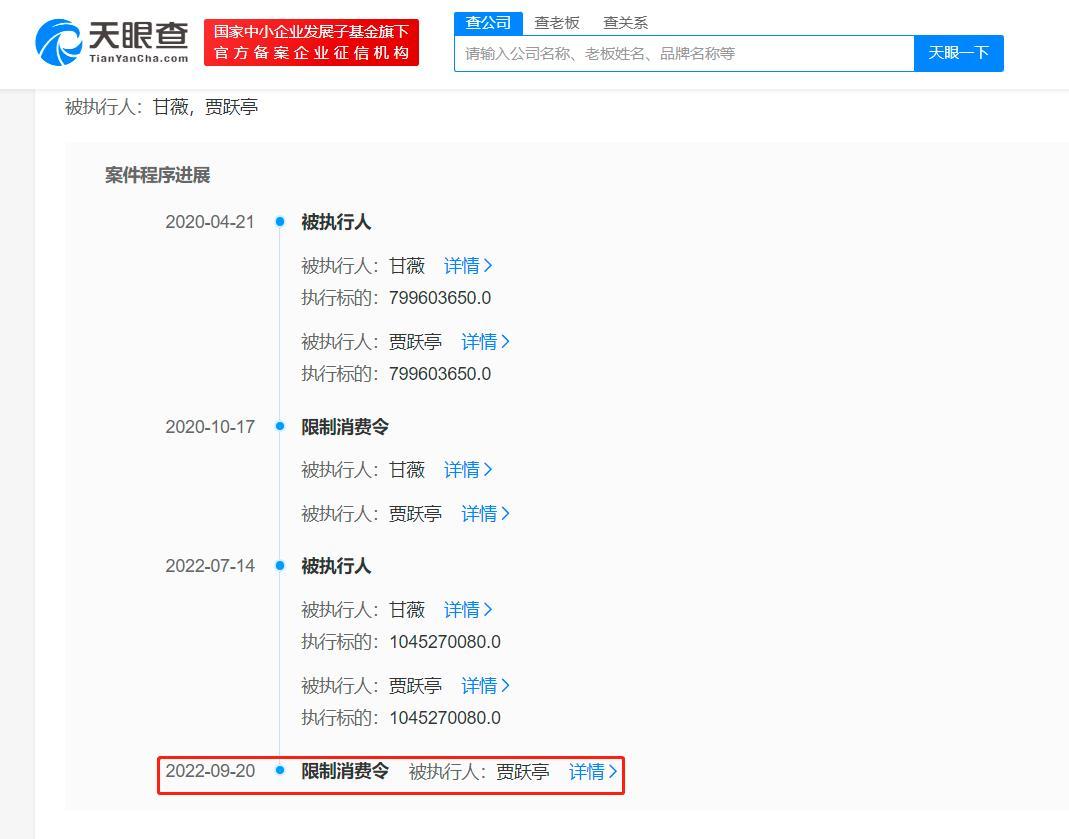Click the 案件程序进展 section heading
Image resolution: width=1069 pixels, height=839 pixels.
157,175
